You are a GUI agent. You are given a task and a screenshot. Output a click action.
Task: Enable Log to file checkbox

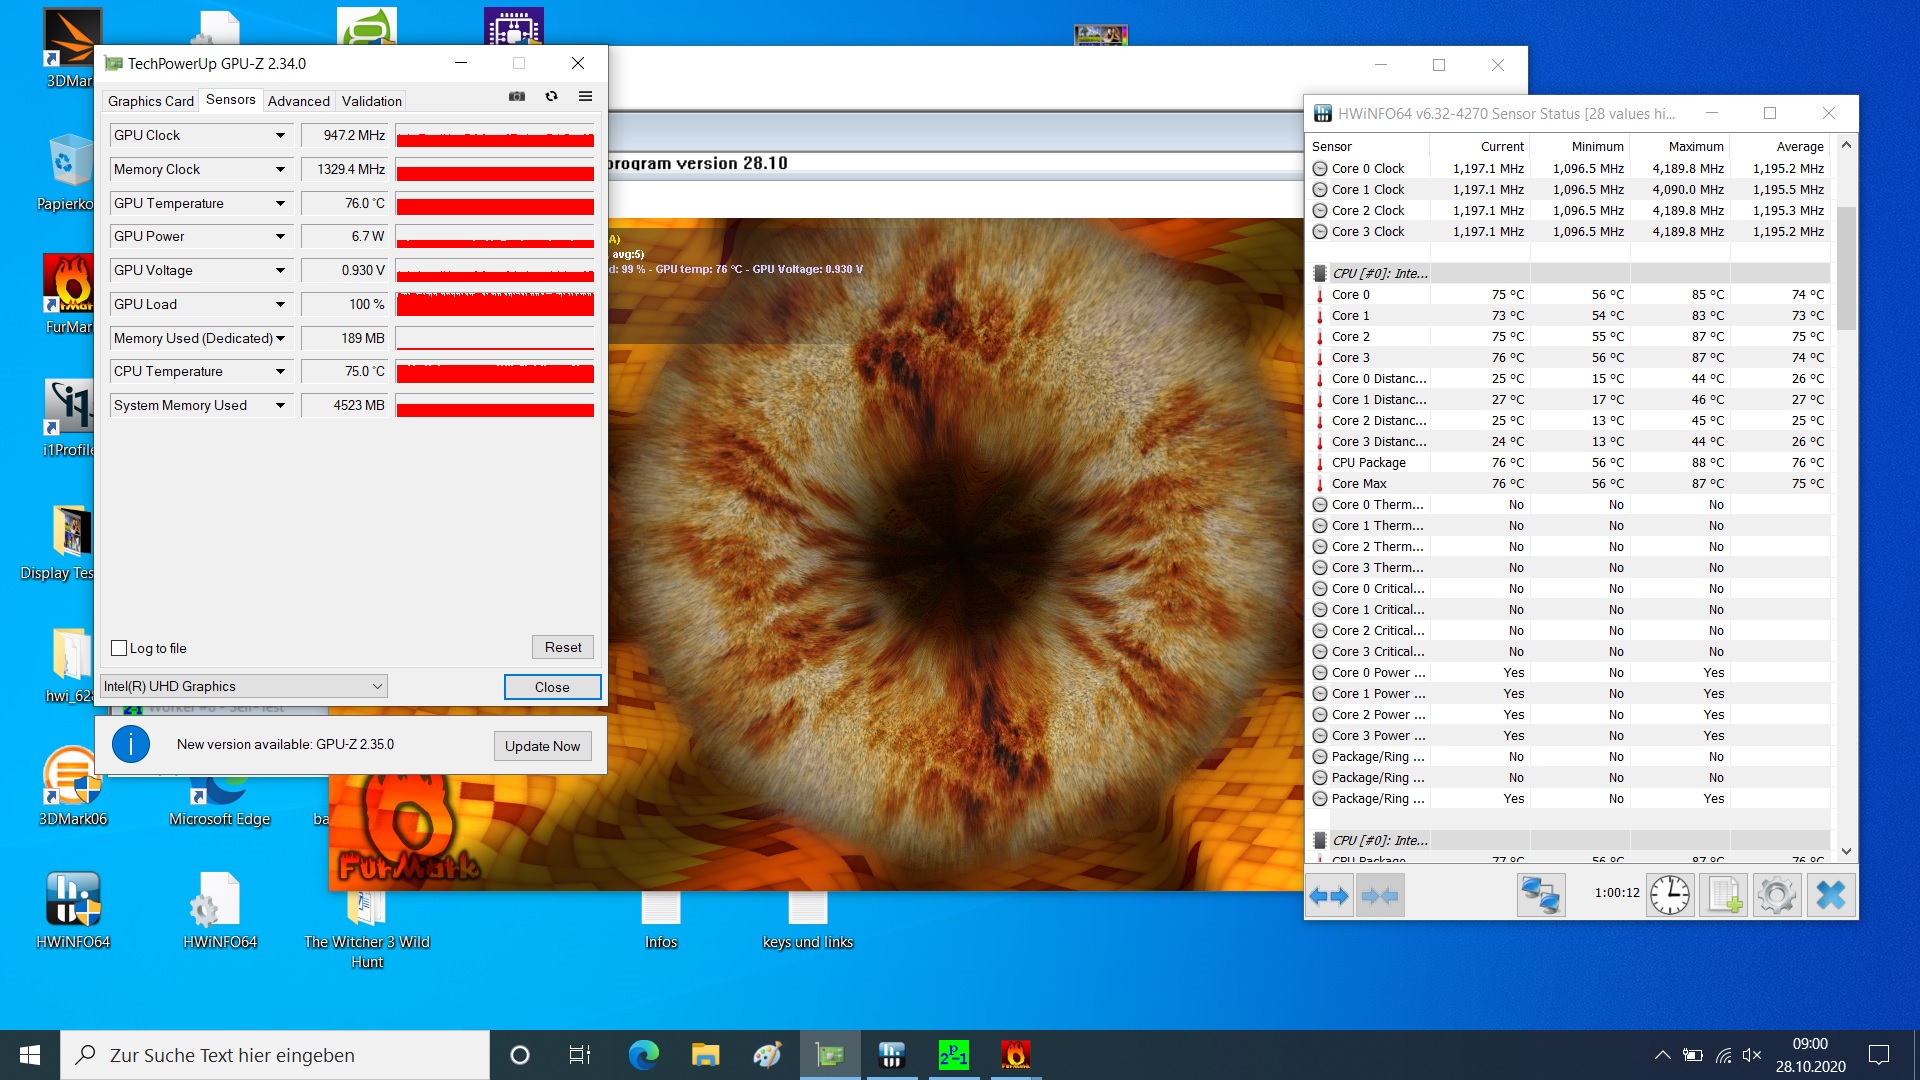coord(119,648)
